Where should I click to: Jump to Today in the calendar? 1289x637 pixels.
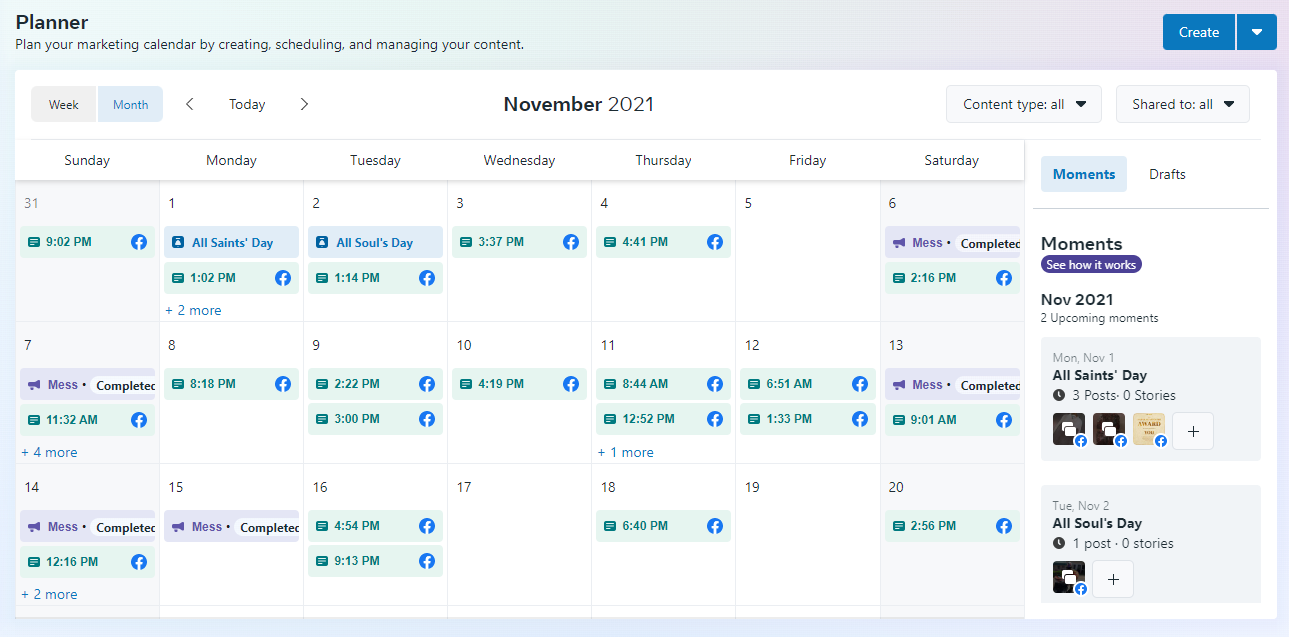click(x=247, y=104)
